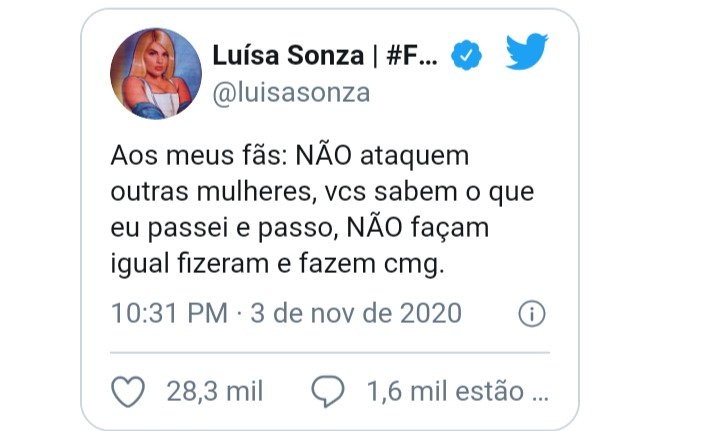Click the tweet line eu passei e passo
720x431 pixels.
click(300, 228)
